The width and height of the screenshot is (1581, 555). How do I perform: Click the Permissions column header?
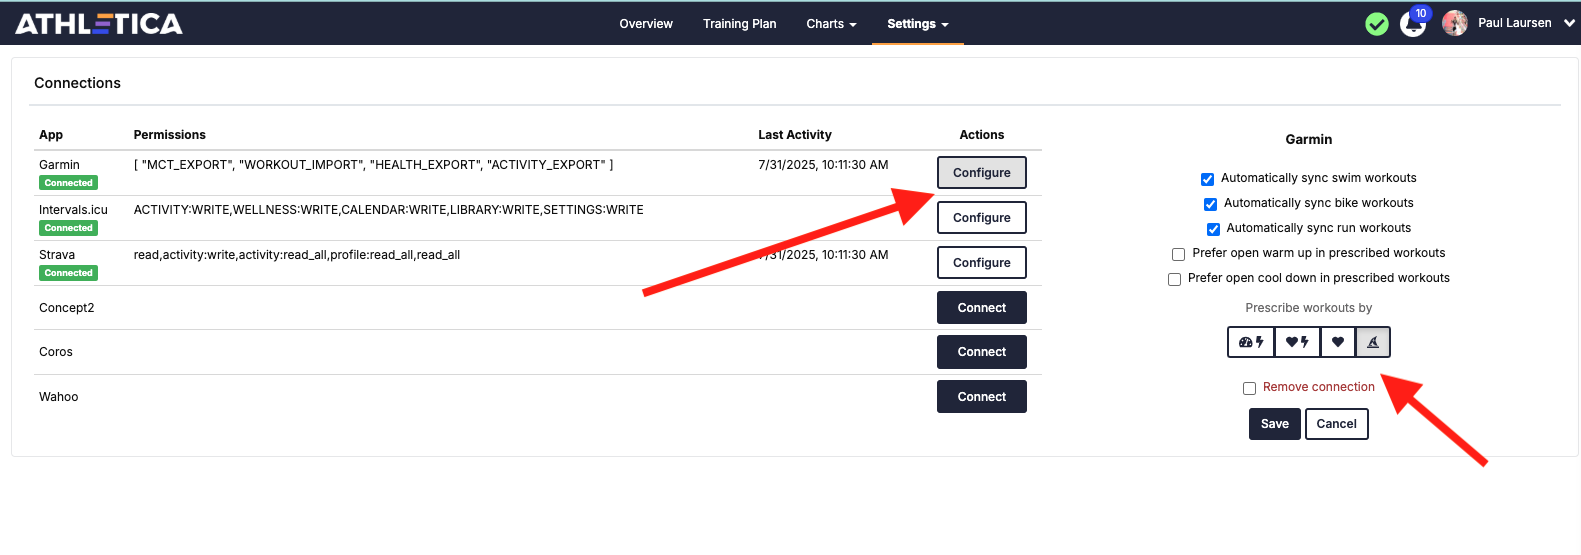point(169,135)
